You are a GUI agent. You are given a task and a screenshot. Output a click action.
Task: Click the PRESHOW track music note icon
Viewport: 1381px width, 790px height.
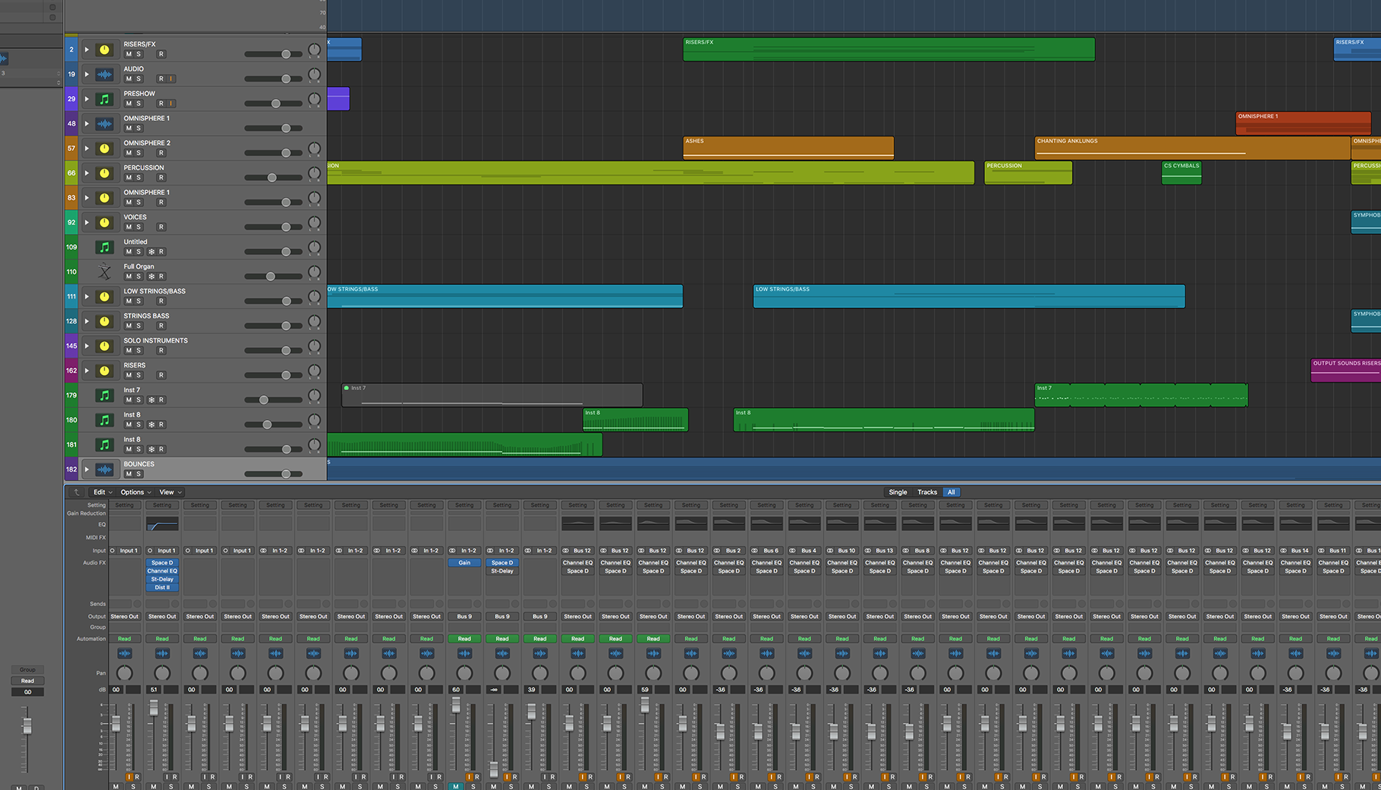[104, 99]
